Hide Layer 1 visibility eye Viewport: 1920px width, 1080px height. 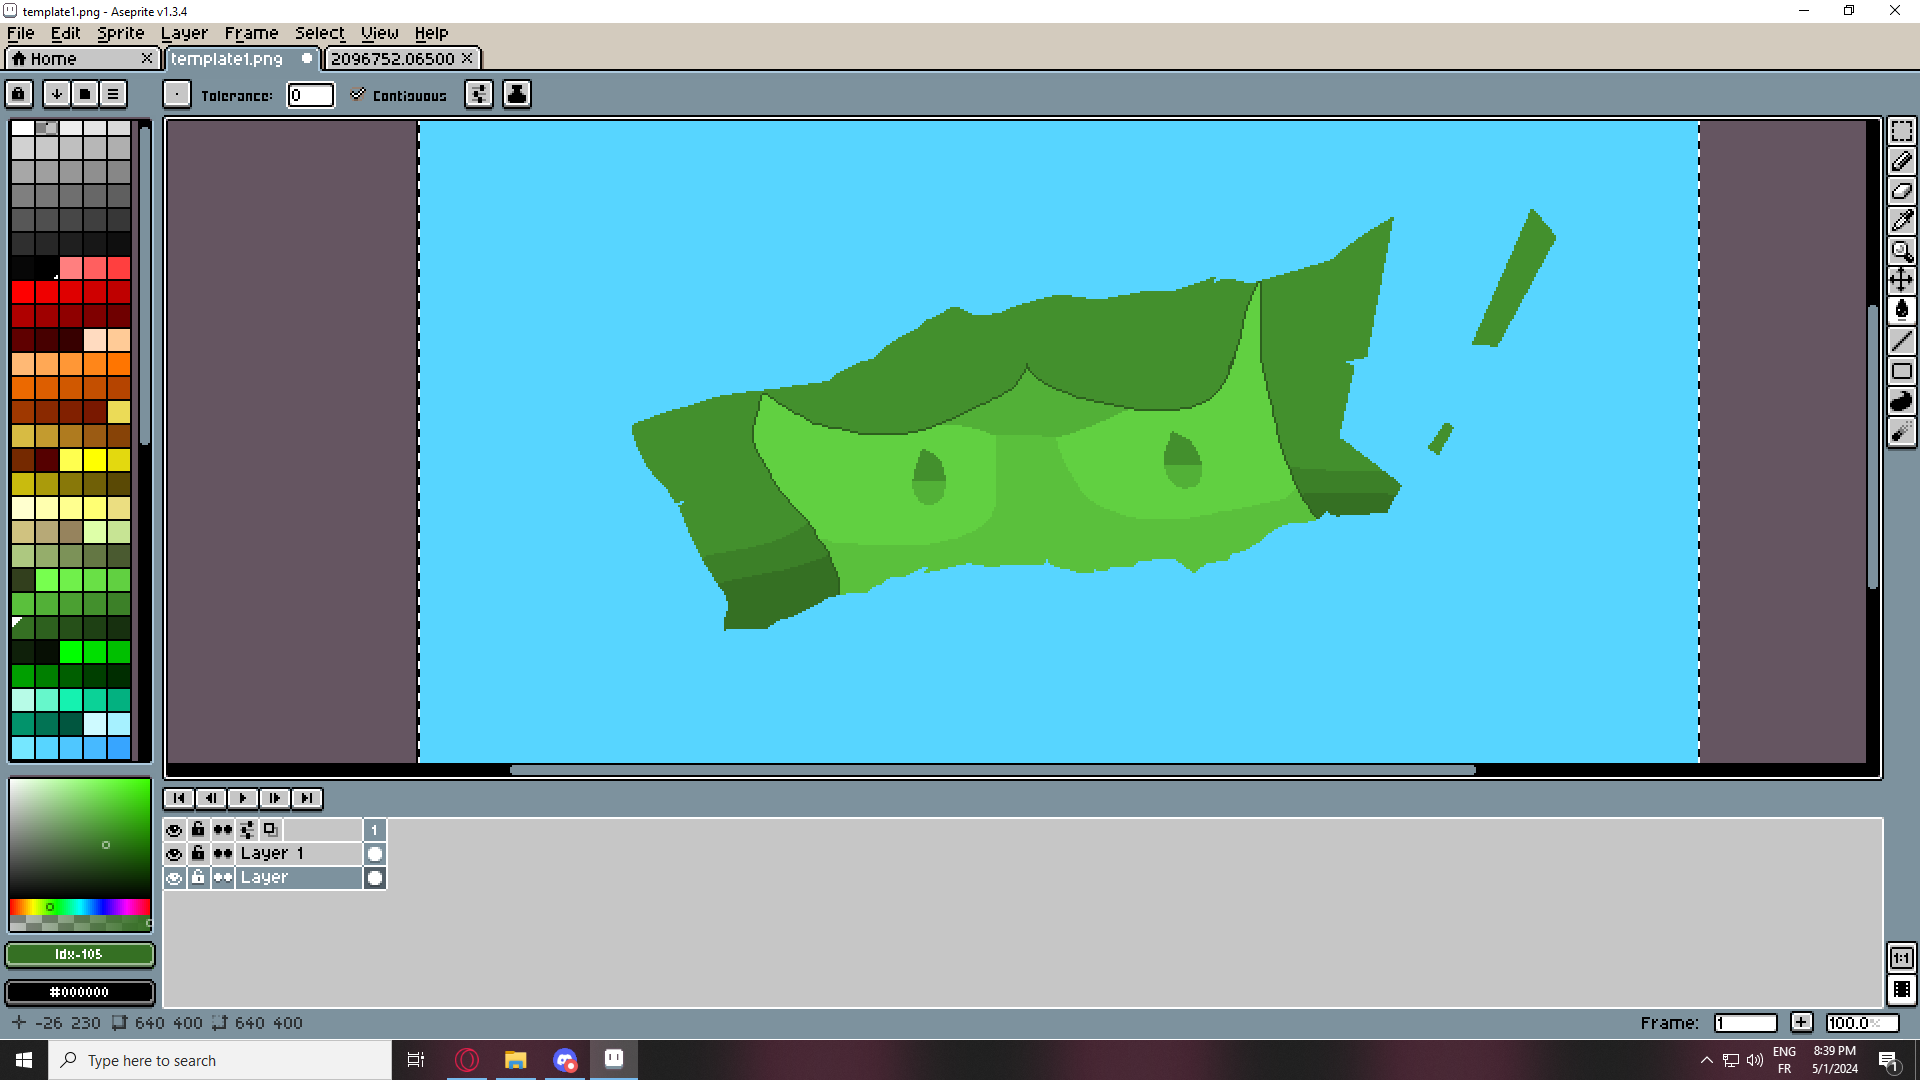pyautogui.click(x=174, y=854)
